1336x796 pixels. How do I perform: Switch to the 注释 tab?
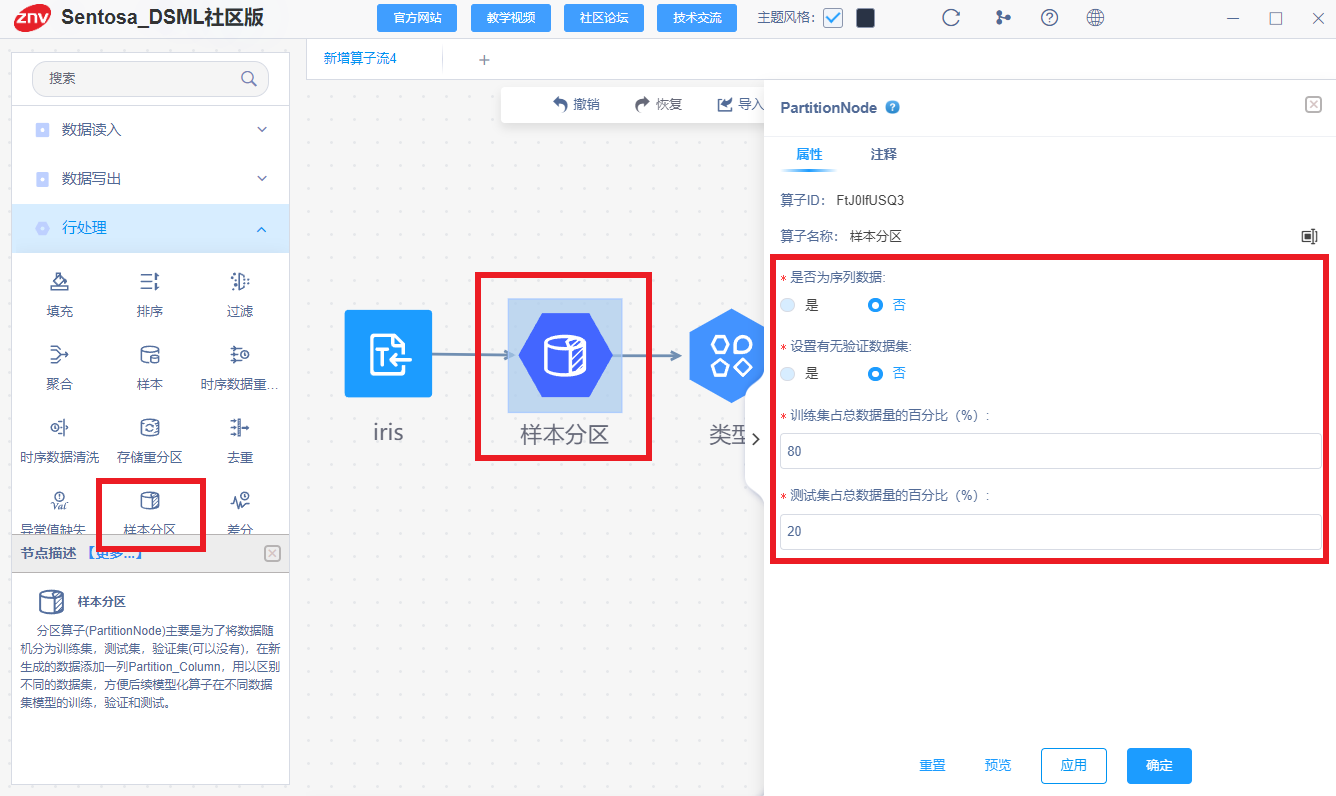(x=883, y=155)
